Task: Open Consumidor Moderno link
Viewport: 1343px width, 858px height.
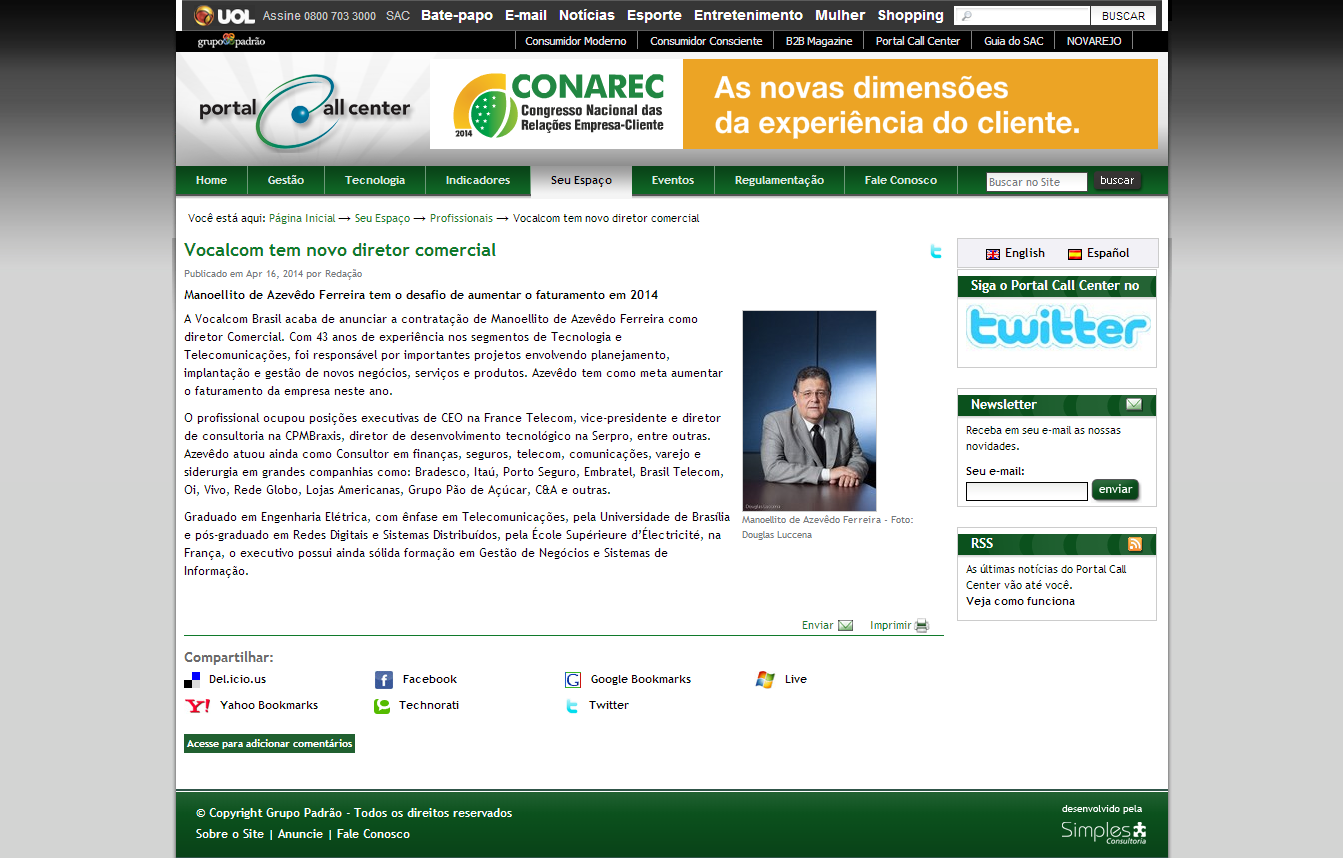Action: [x=576, y=41]
